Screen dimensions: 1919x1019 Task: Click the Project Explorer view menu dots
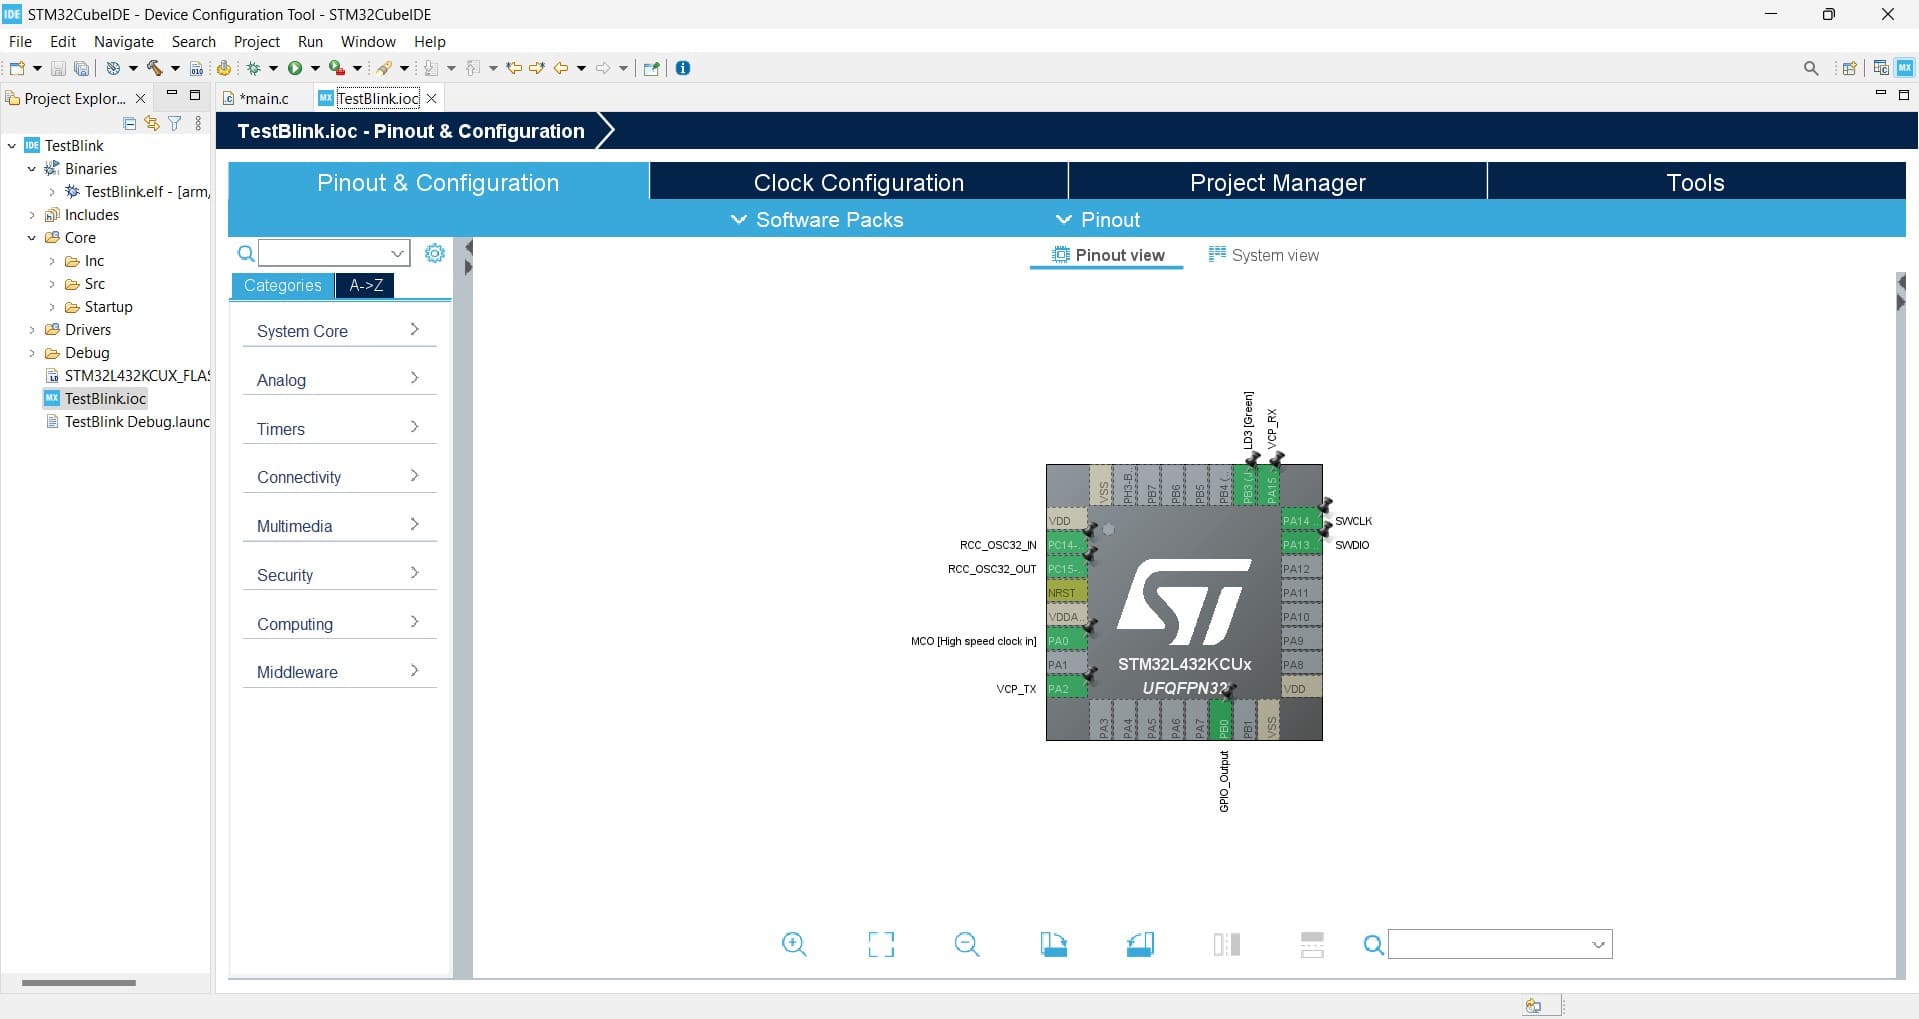click(198, 123)
